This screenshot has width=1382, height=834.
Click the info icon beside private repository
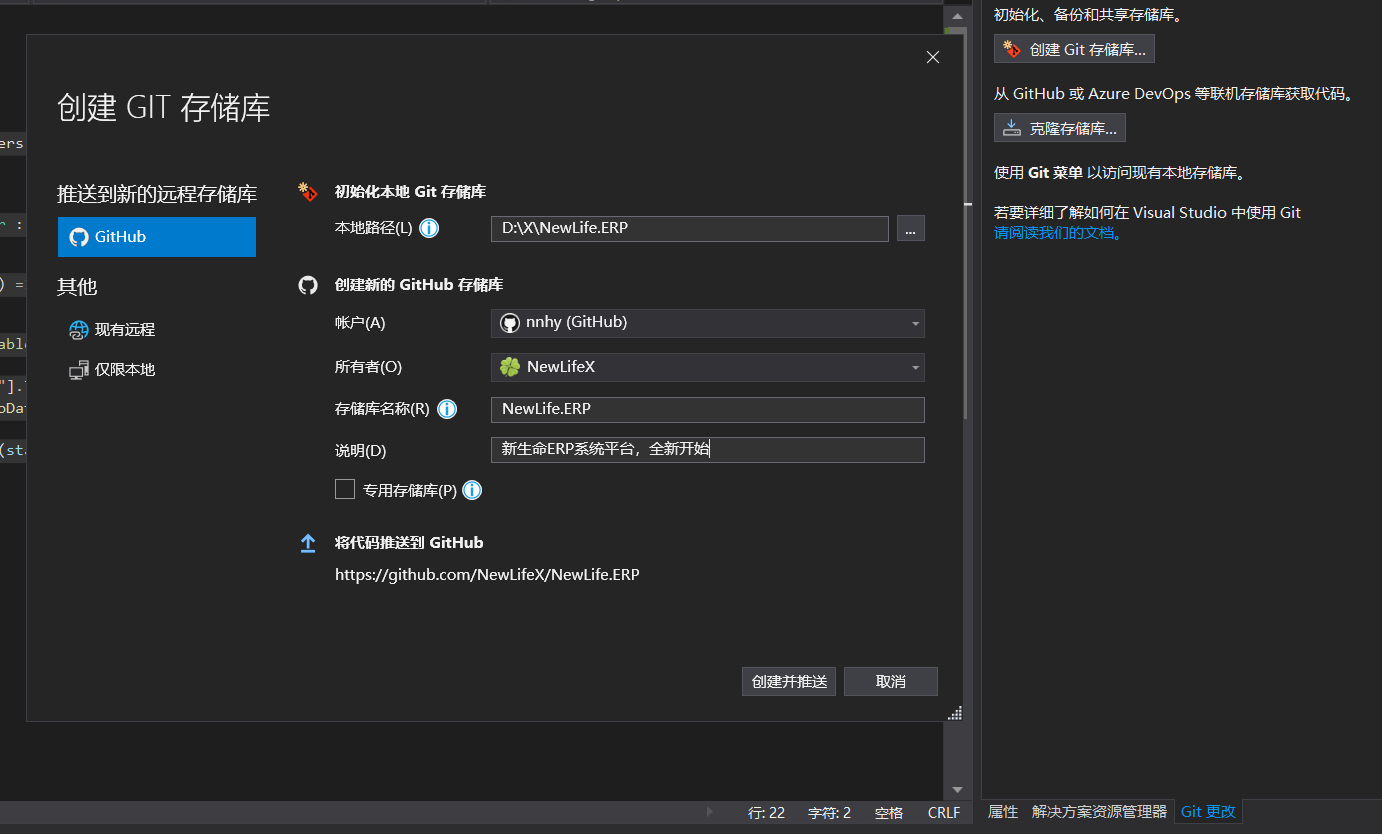[472, 490]
